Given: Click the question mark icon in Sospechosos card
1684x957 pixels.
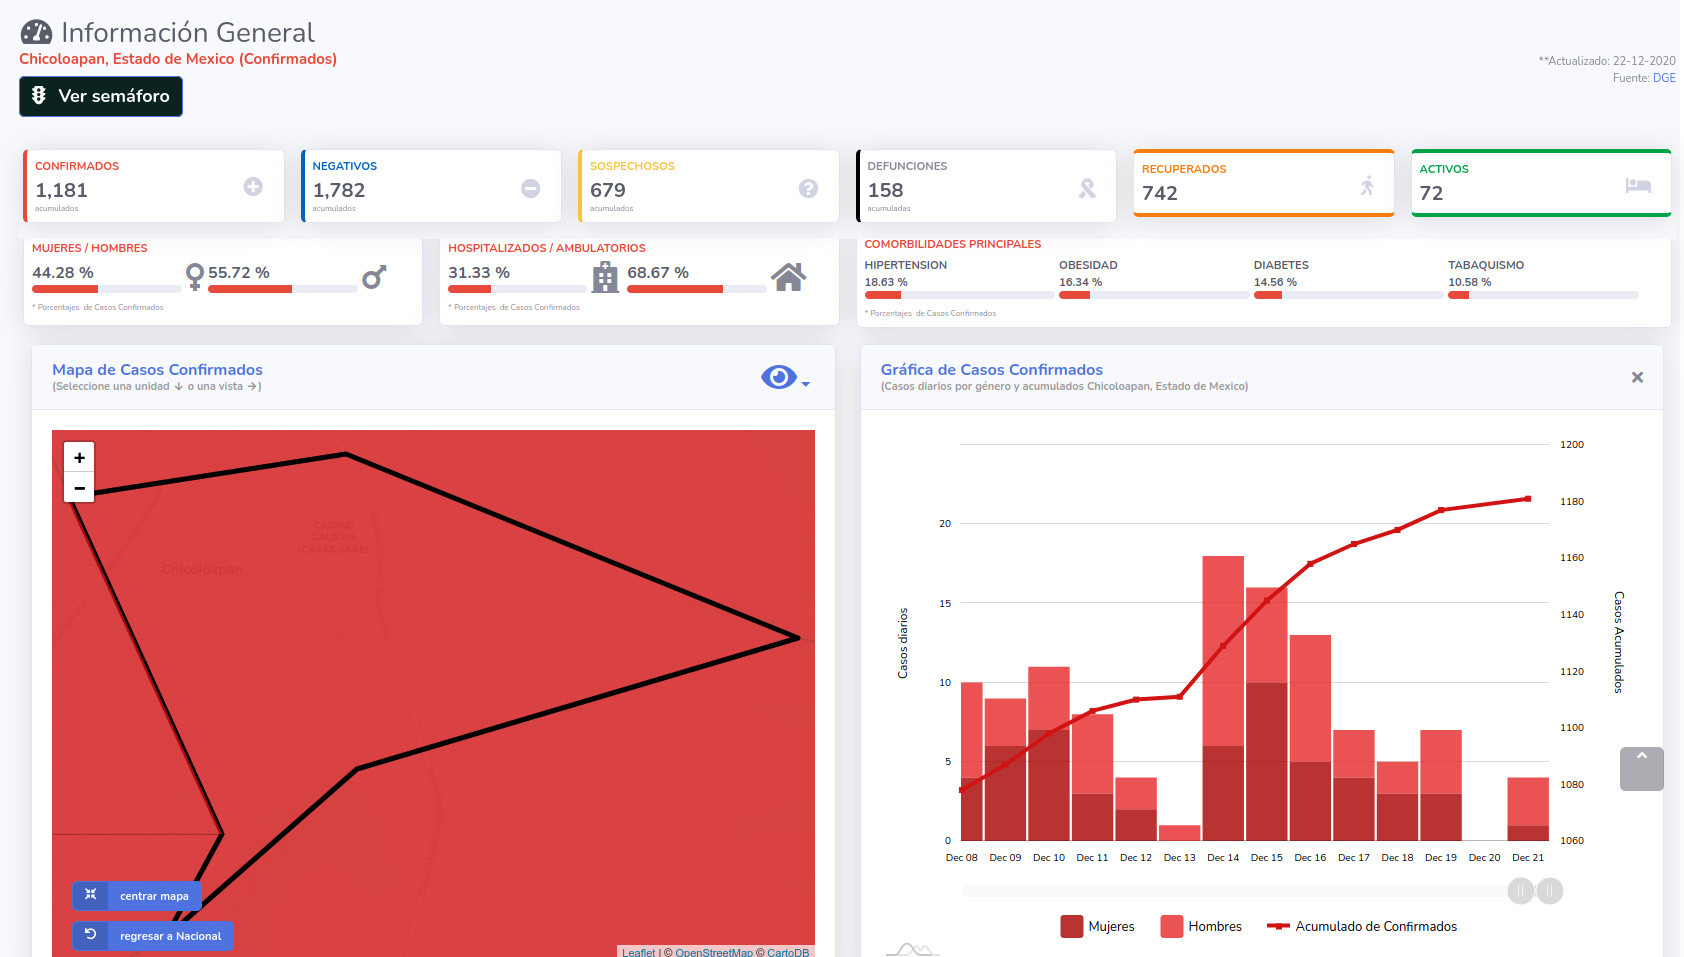Looking at the screenshot, I should coord(808,188).
